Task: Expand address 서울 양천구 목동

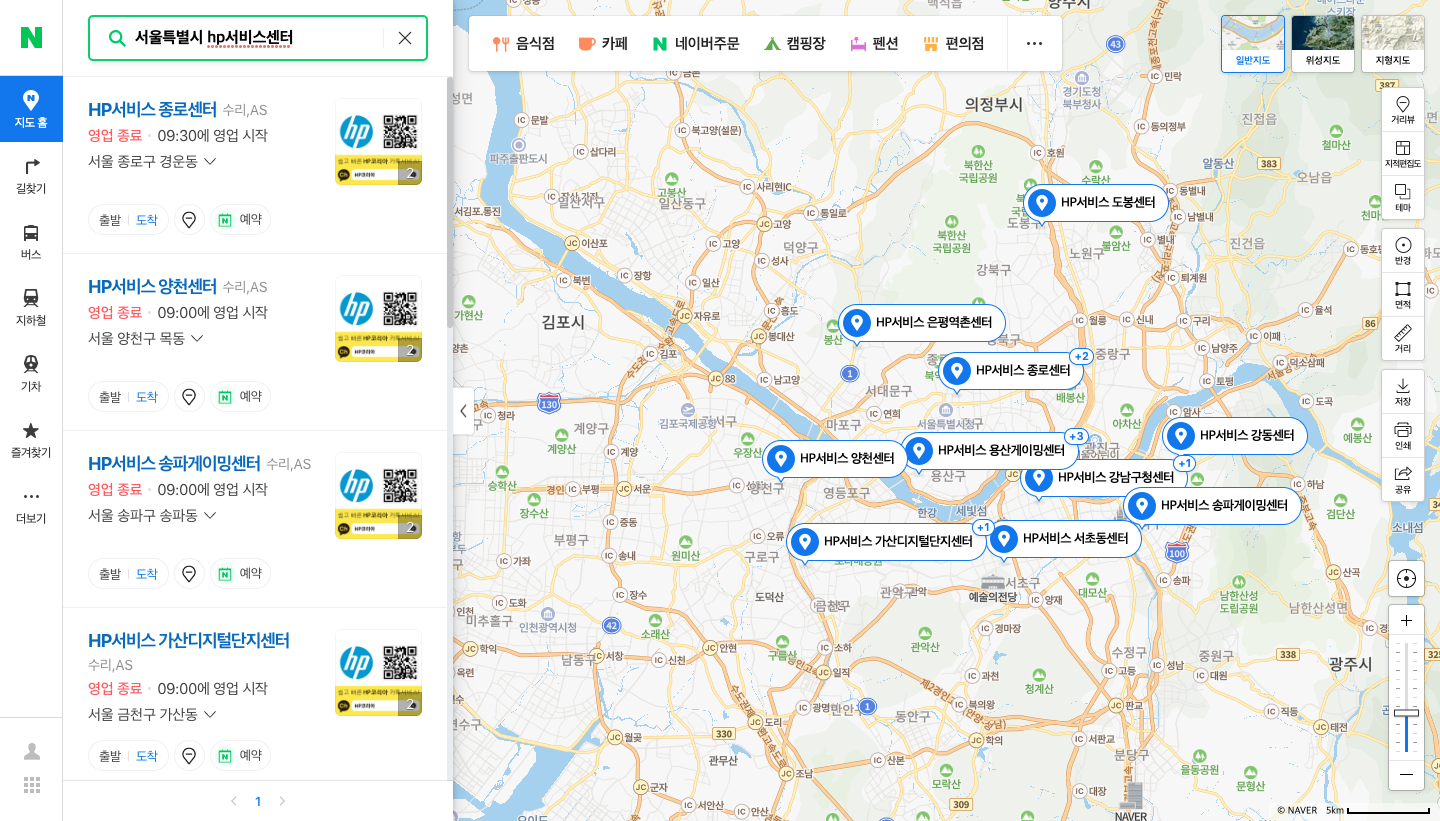Action: pos(146,338)
